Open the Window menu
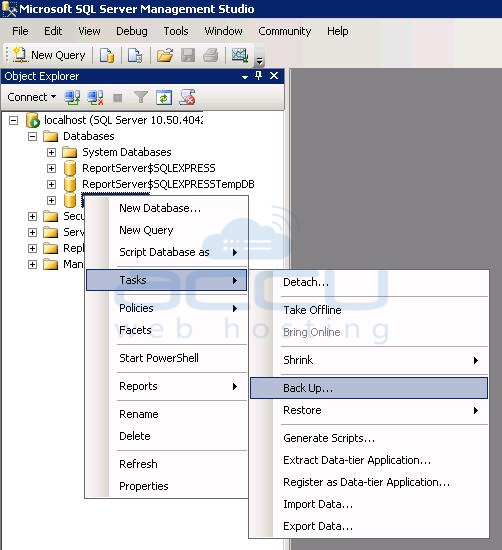Viewport: 502px width, 550px height. coord(223,31)
